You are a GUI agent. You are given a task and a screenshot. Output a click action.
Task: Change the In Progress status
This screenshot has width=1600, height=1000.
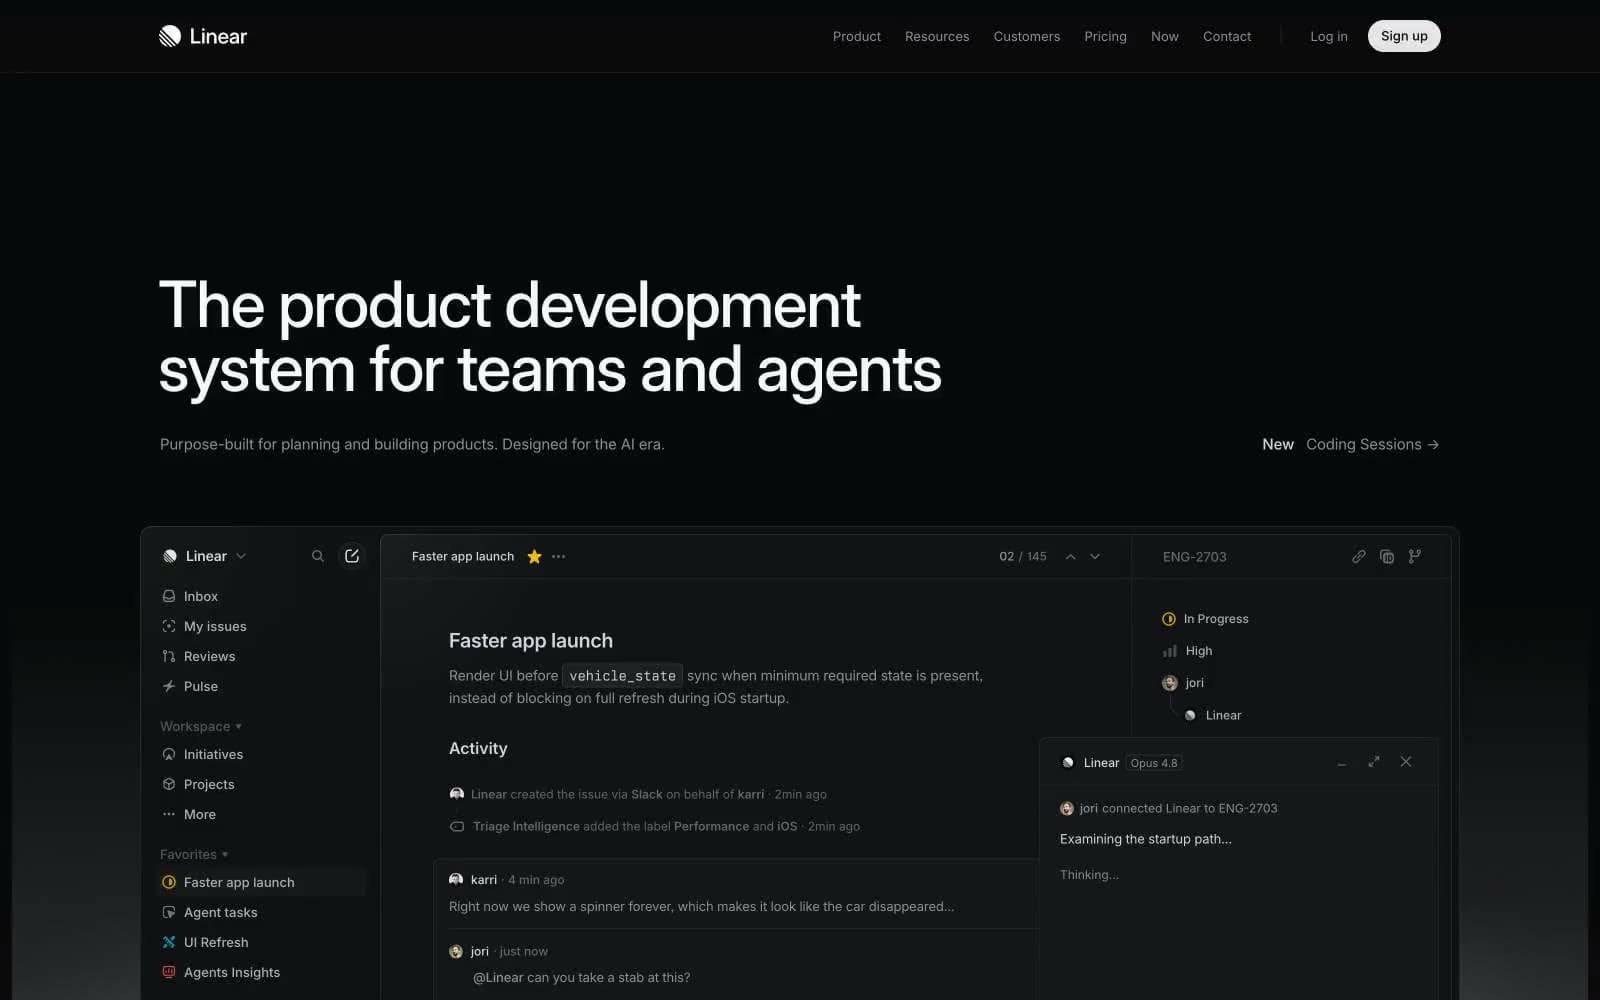pos(1205,619)
